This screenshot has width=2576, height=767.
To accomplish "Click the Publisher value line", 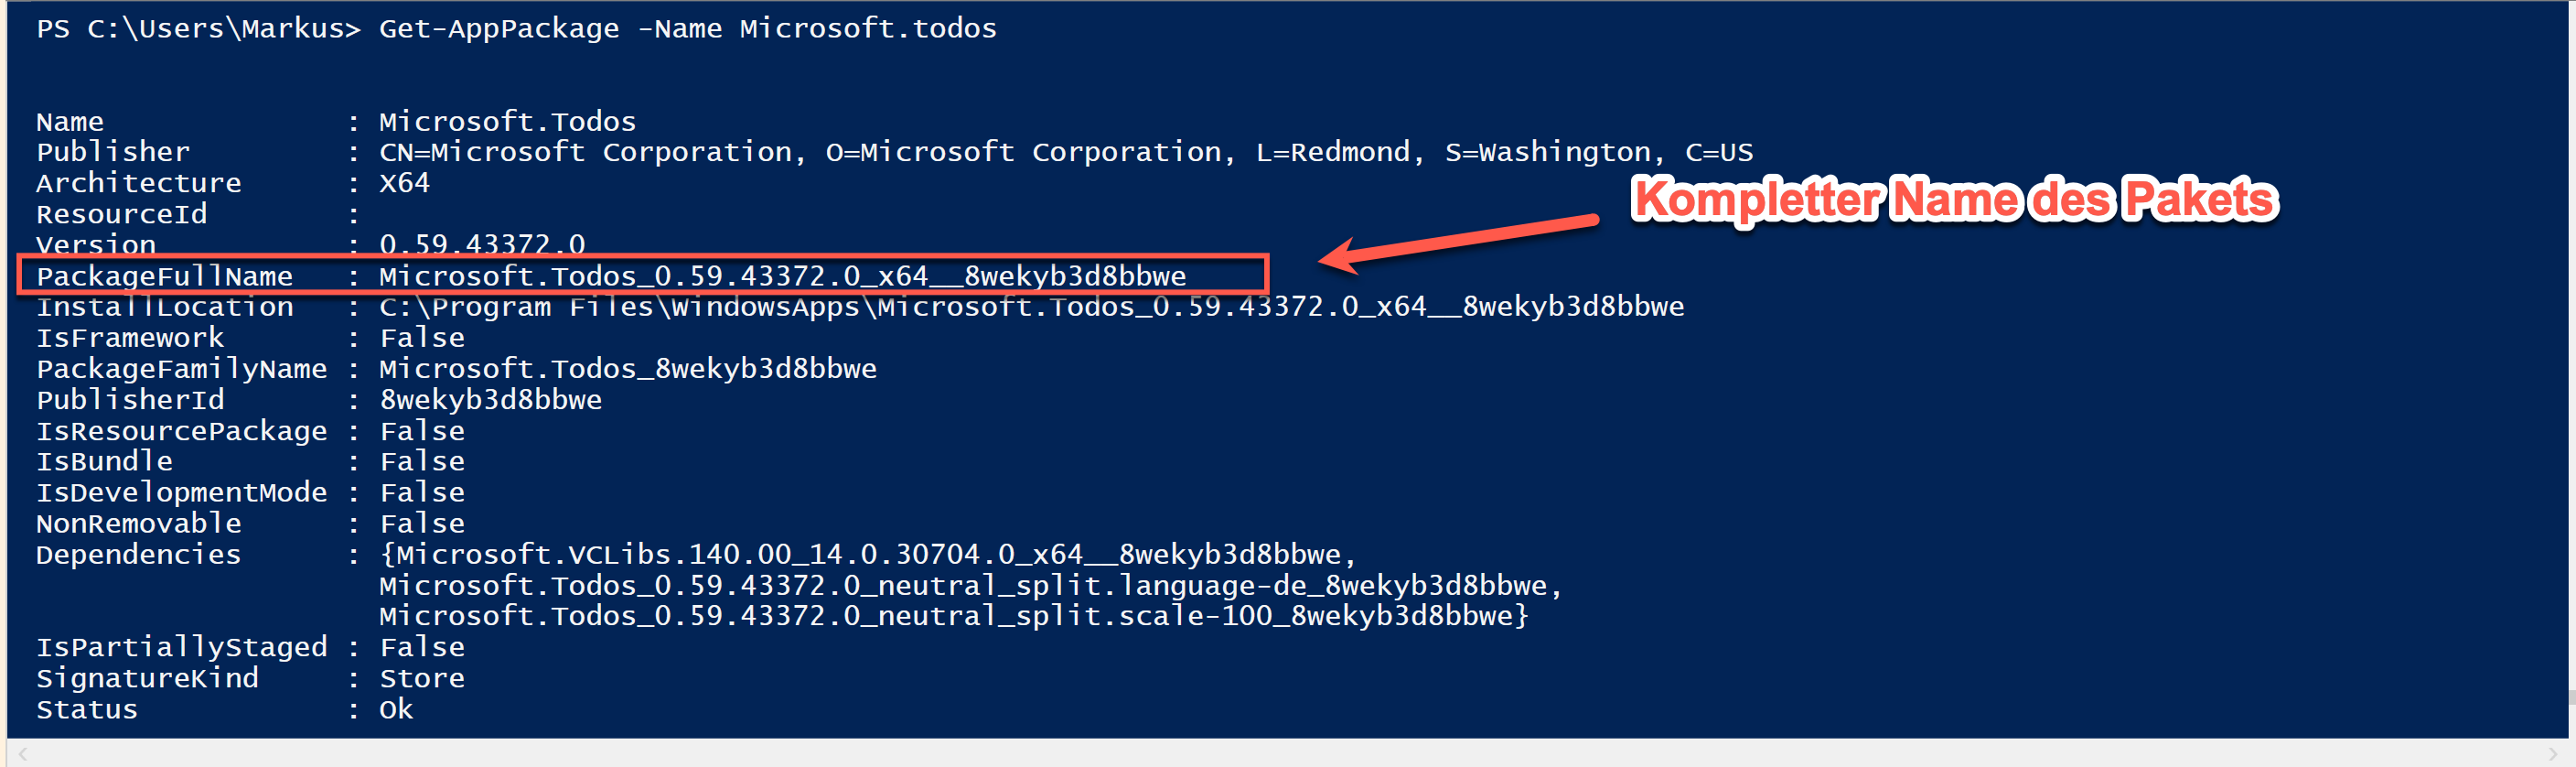I will pyautogui.click(x=1065, y=152).
